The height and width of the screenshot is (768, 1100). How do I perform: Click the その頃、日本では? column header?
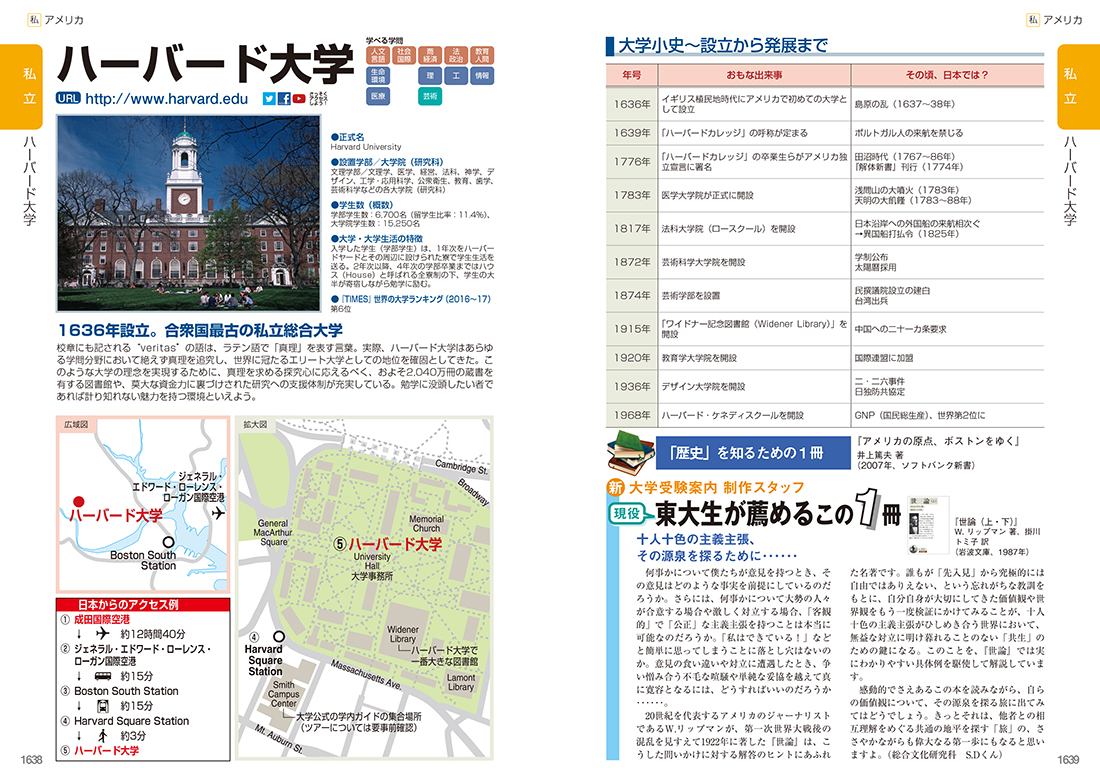[947, 74]
